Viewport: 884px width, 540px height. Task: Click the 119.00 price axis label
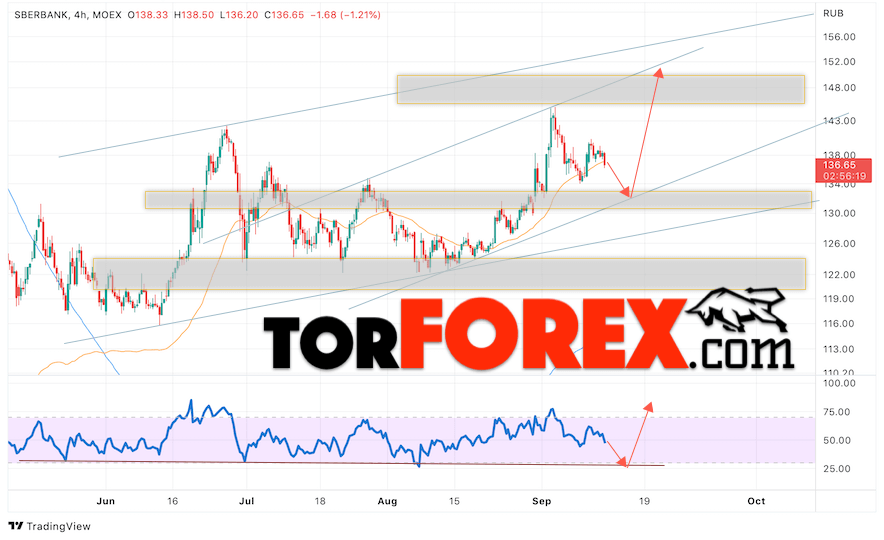pos(839,299)
